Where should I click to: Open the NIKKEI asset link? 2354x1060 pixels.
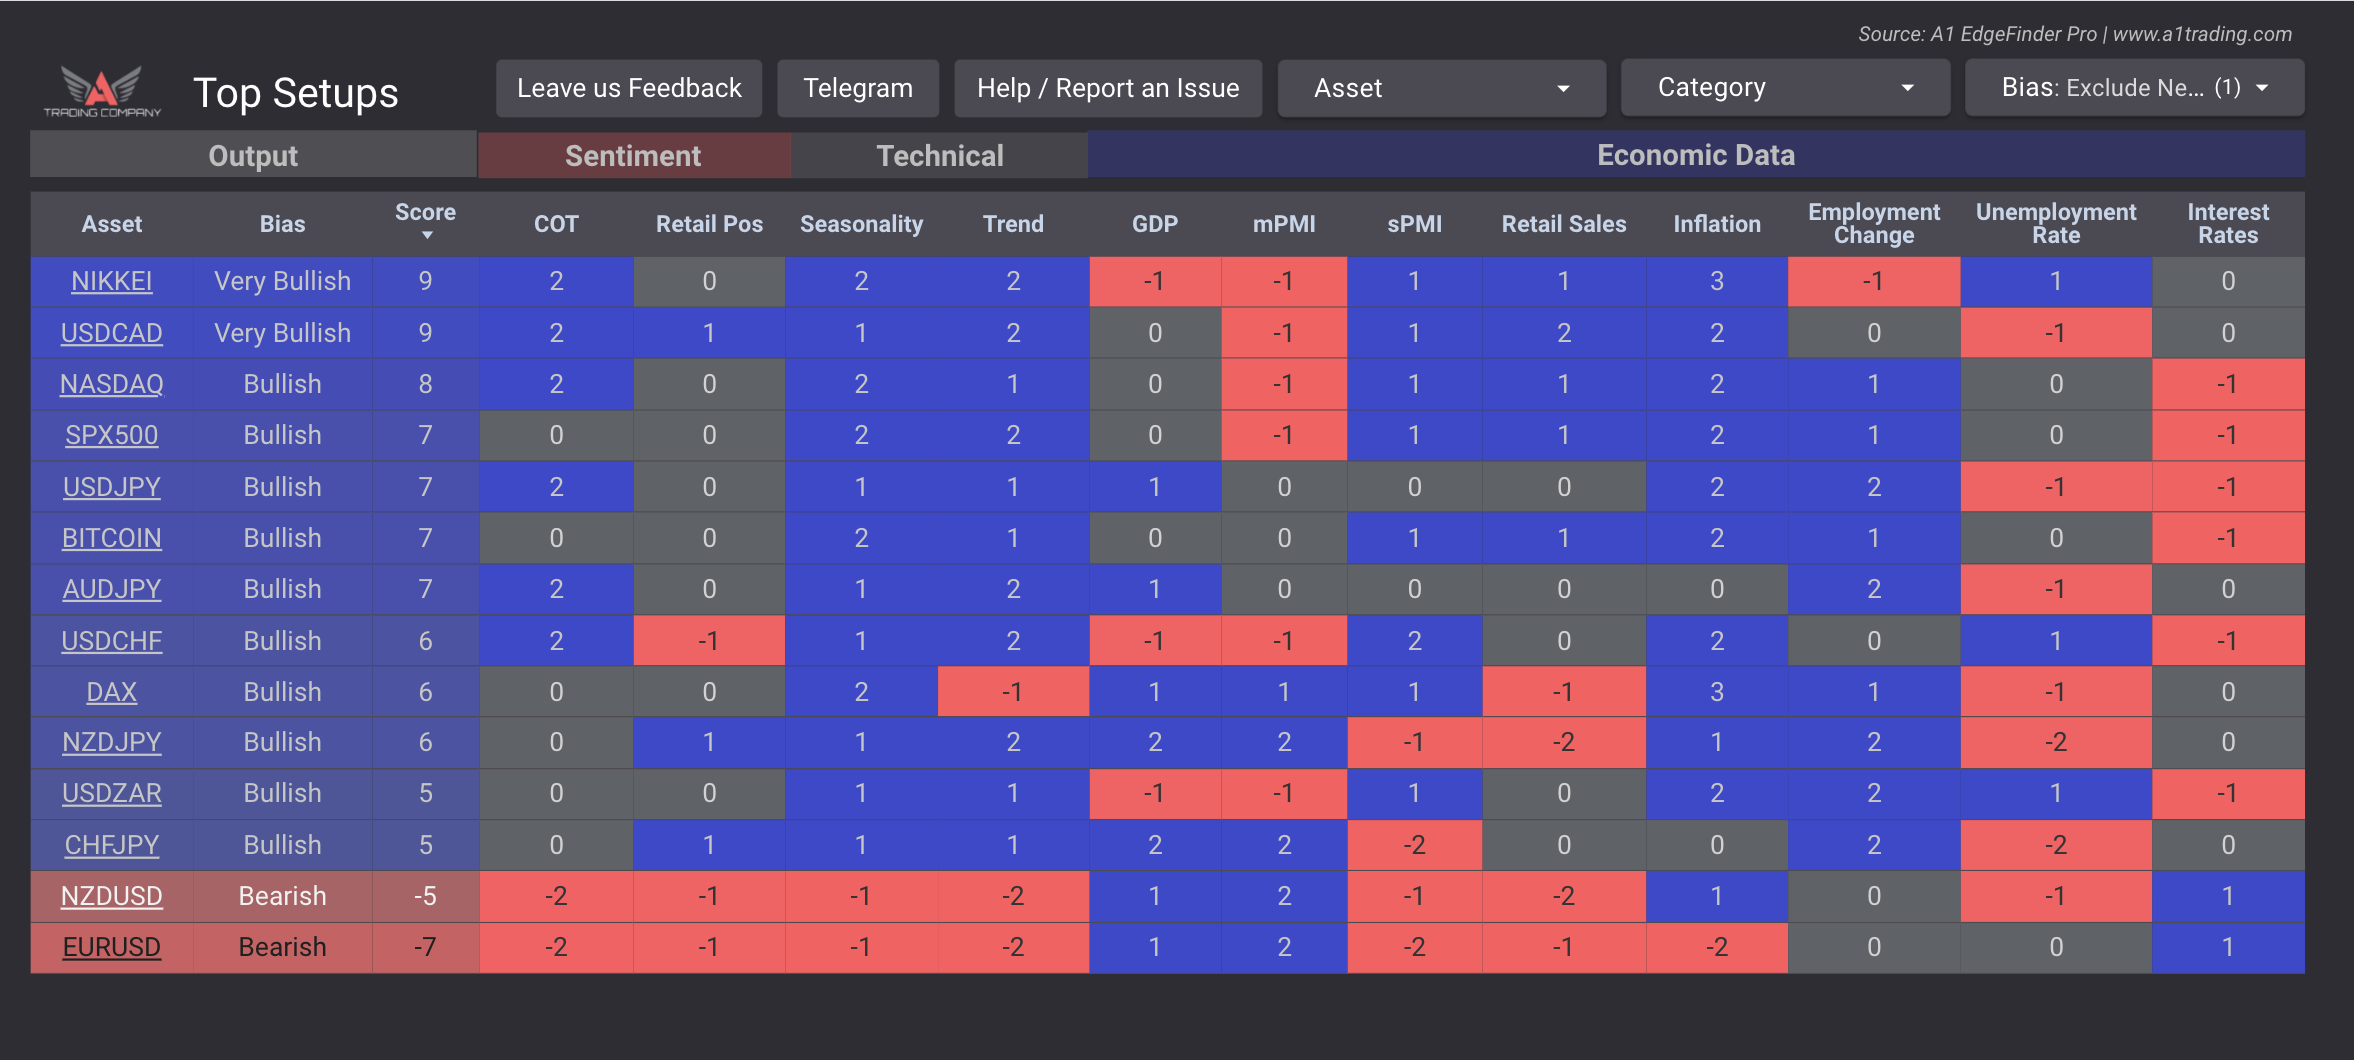[112, 281]
